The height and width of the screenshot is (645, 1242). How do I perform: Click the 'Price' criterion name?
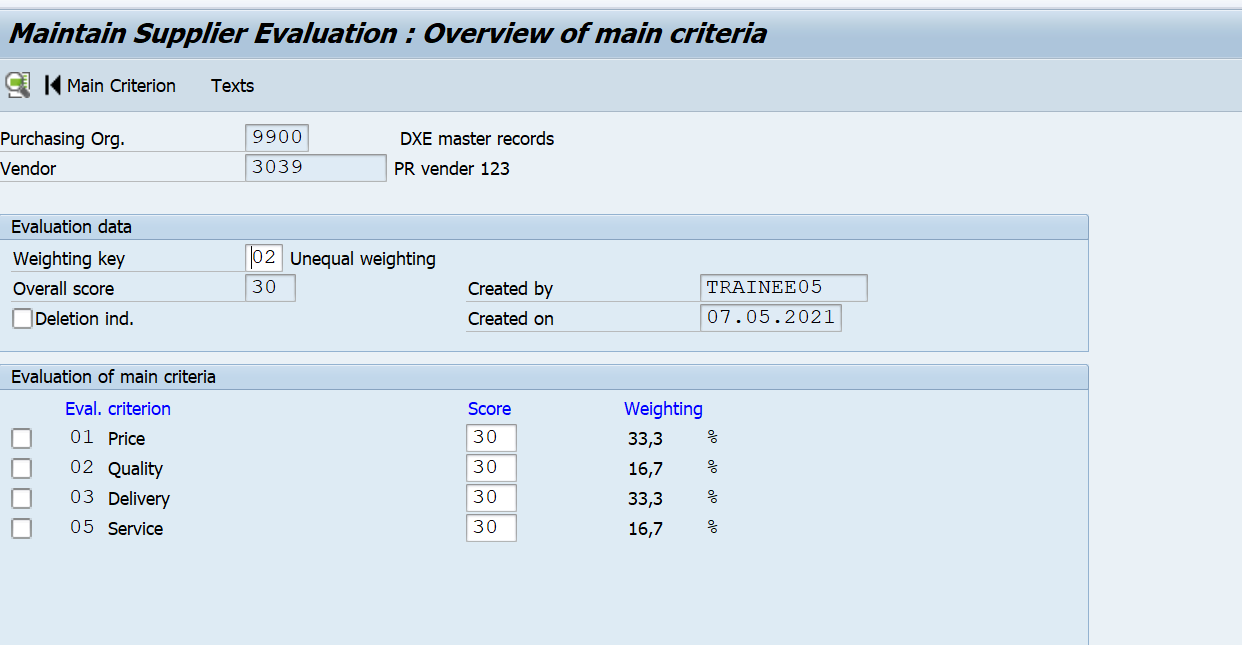126,439
